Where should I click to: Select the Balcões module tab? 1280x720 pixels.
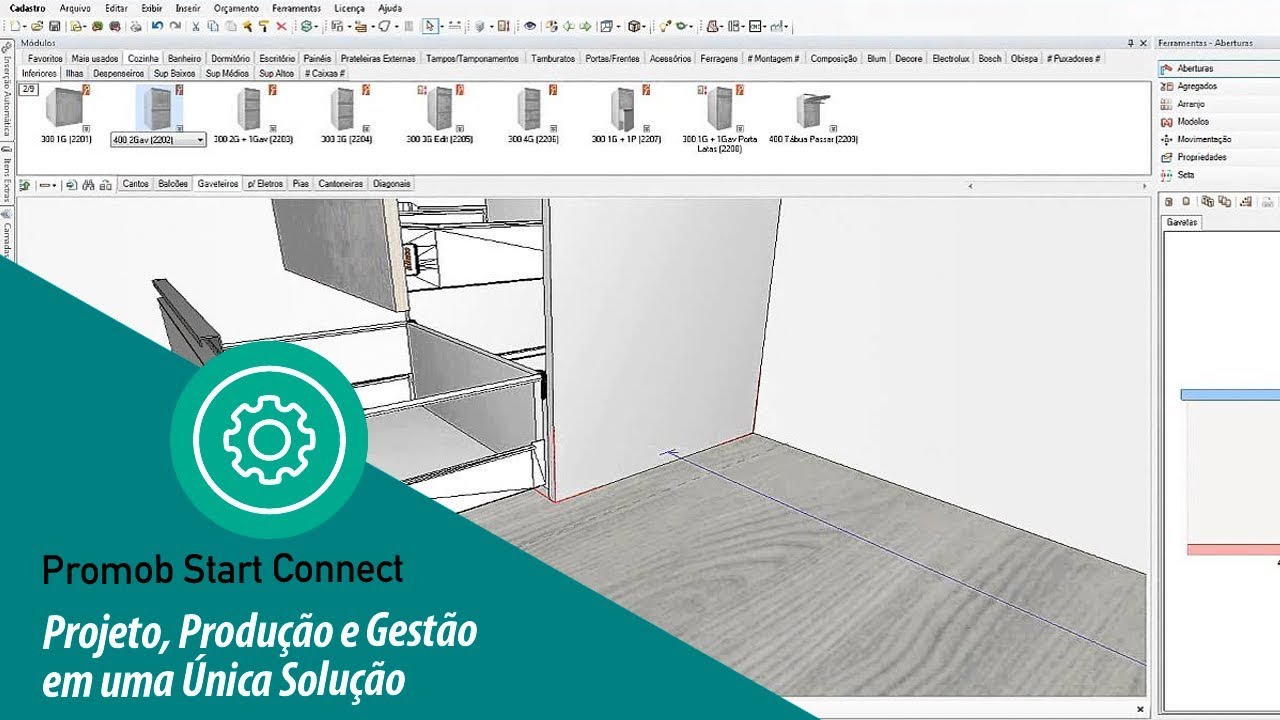[x=173, y=185]
